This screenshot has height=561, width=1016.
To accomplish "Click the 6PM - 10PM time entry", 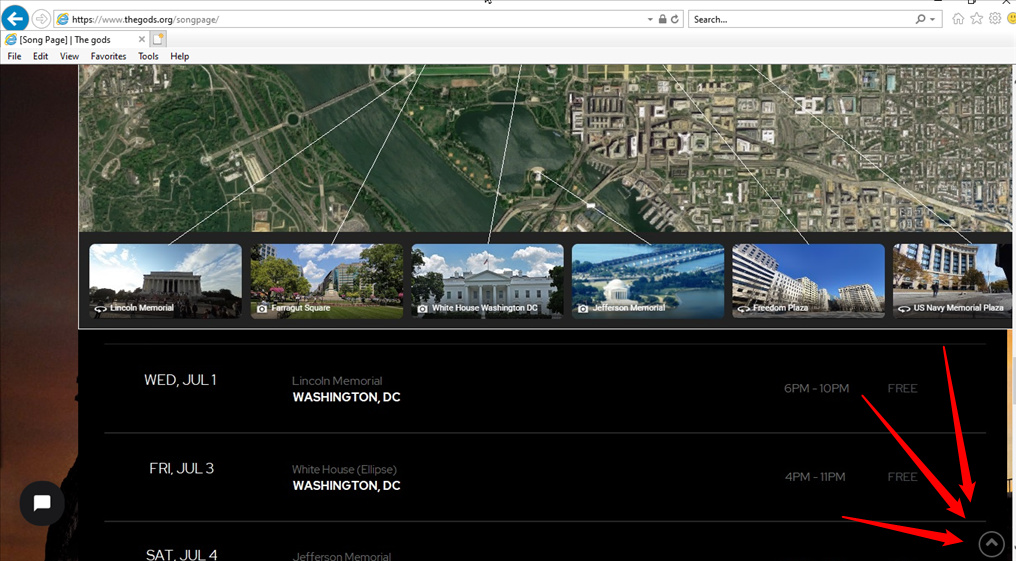I will point(816,389).
